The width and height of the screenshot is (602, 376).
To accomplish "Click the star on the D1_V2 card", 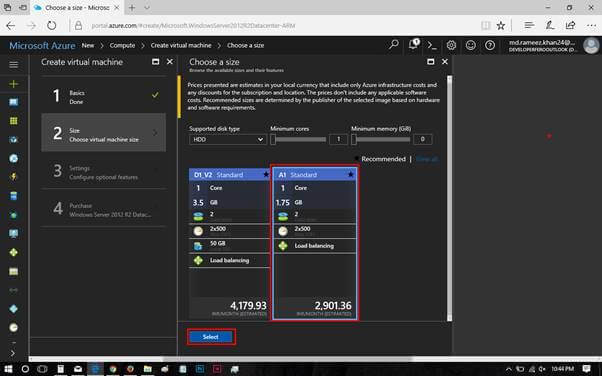I will 266,174.
